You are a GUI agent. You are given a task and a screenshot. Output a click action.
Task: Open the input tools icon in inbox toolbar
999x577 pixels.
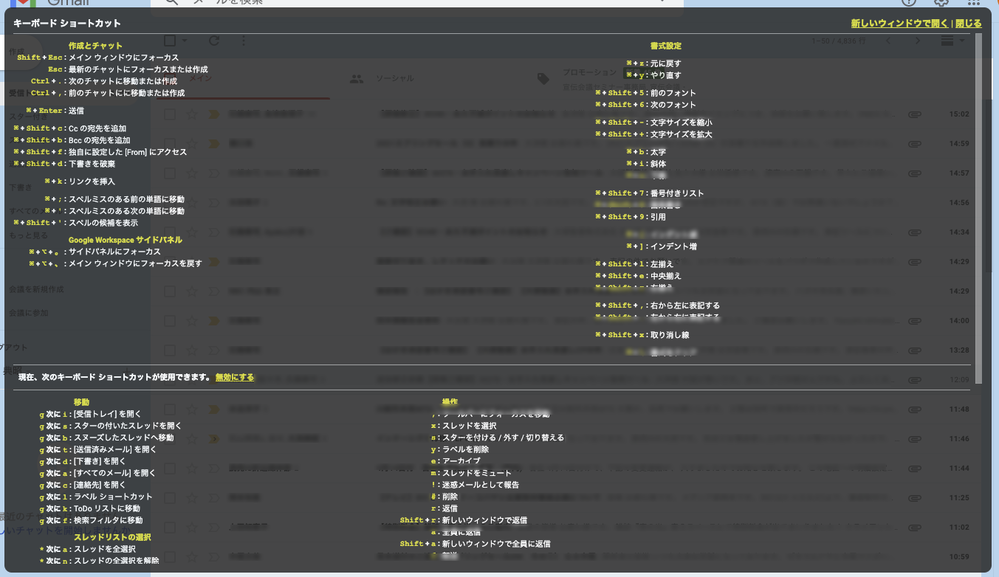click(947, 41)
